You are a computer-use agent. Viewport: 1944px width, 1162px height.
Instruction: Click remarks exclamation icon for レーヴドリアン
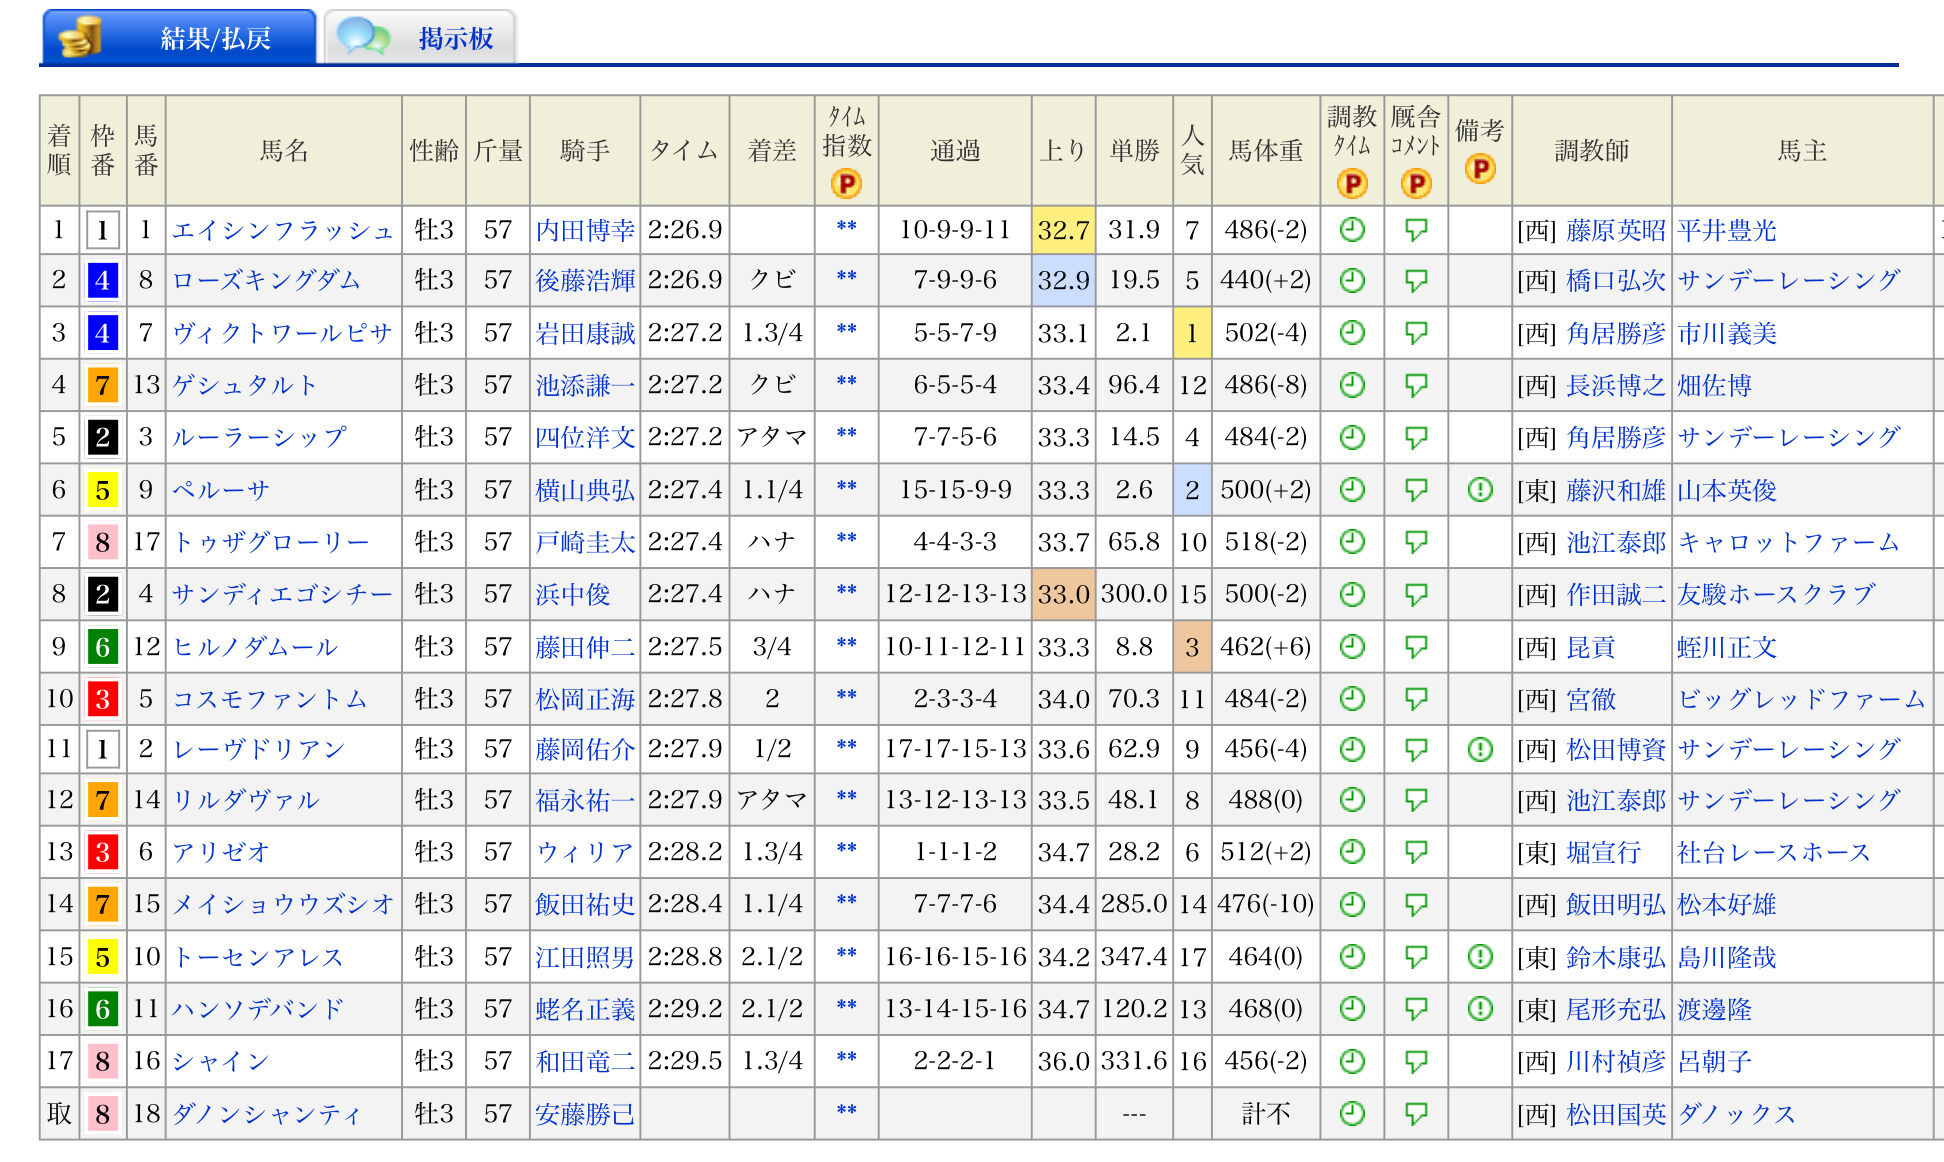coord(1480,749)
